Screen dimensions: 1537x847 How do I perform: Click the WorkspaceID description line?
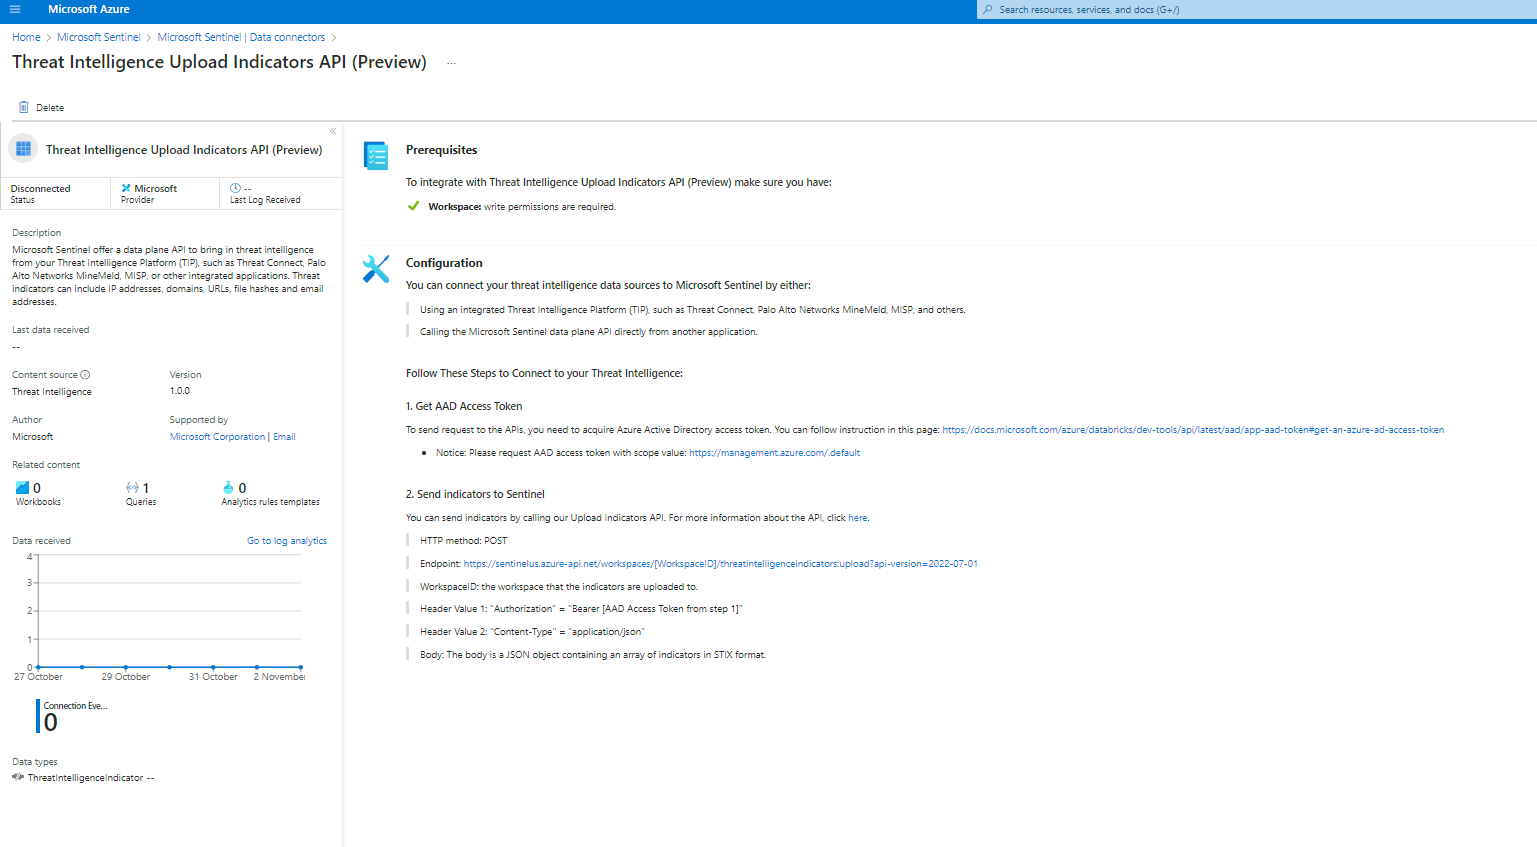point(559,587)
